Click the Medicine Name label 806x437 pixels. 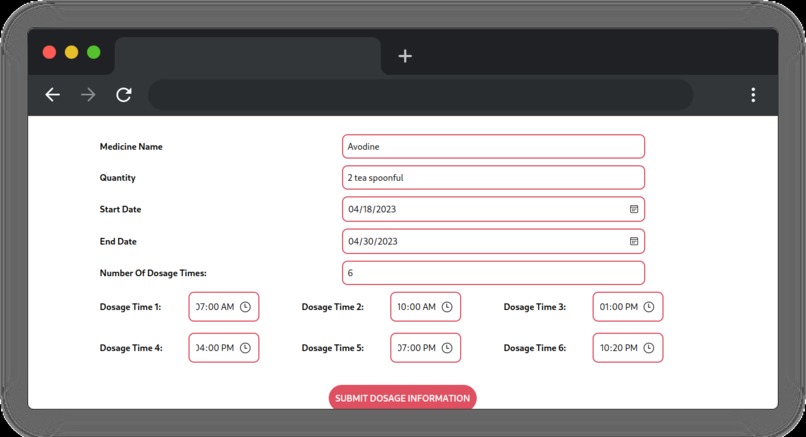[131, 147]
